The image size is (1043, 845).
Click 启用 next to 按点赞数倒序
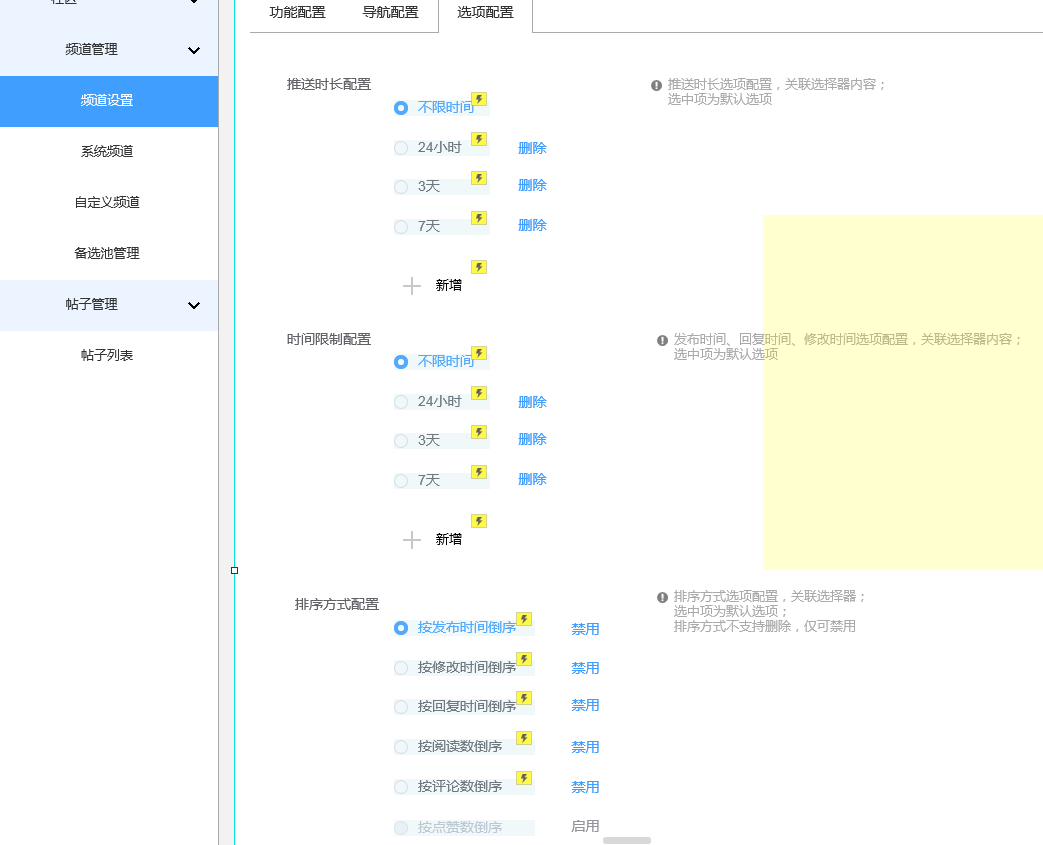(585, 827)
